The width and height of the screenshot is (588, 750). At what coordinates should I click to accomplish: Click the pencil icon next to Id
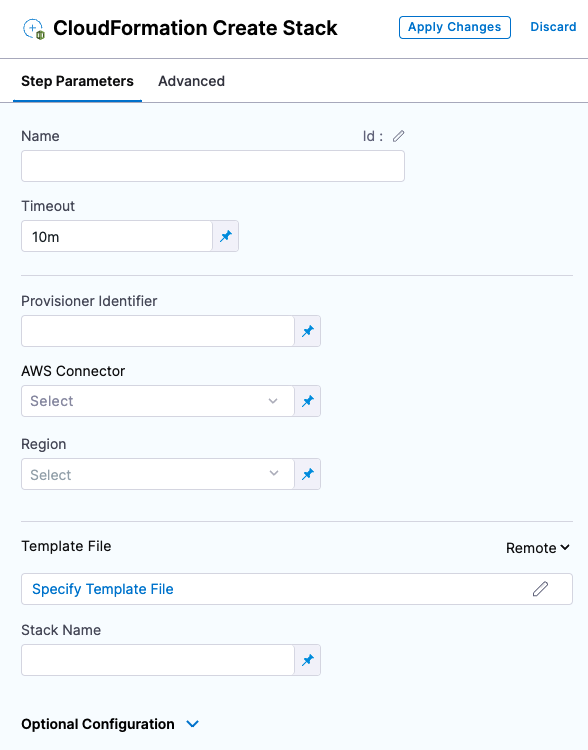(x=399, y=136)
